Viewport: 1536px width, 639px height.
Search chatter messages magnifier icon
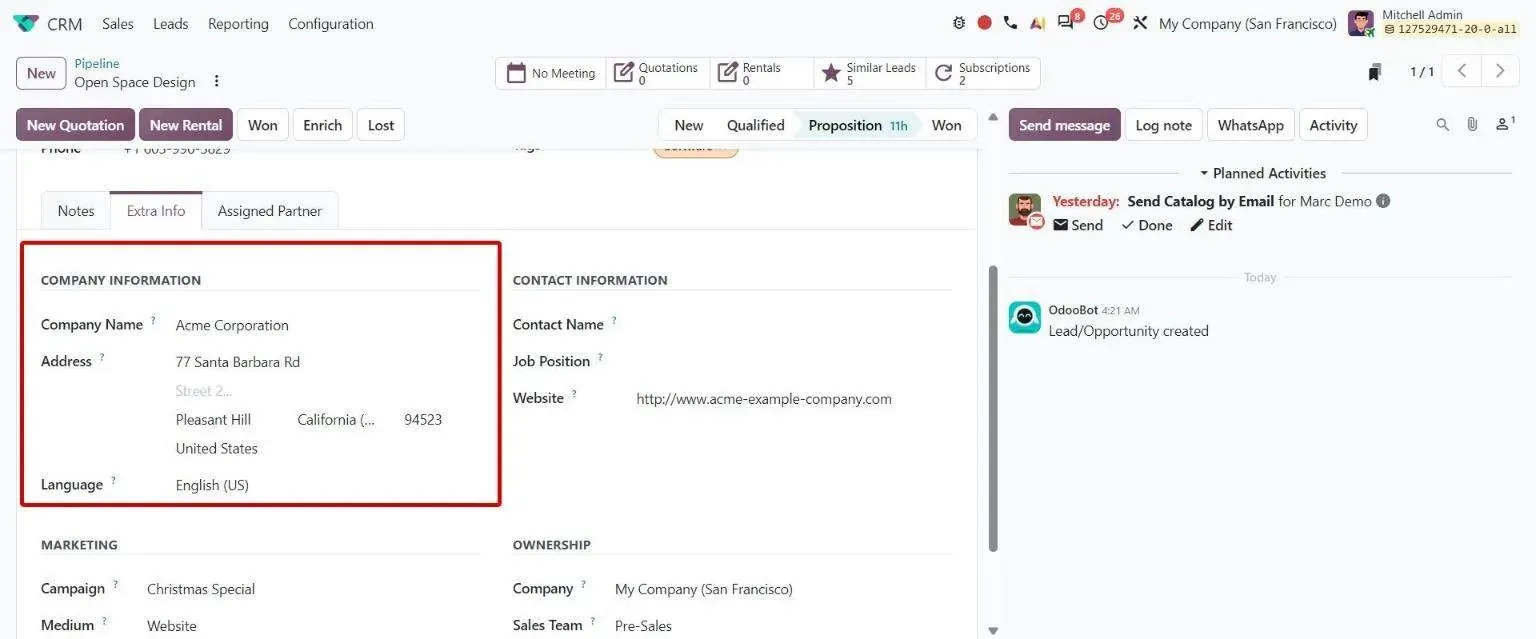click(1442, 125)
